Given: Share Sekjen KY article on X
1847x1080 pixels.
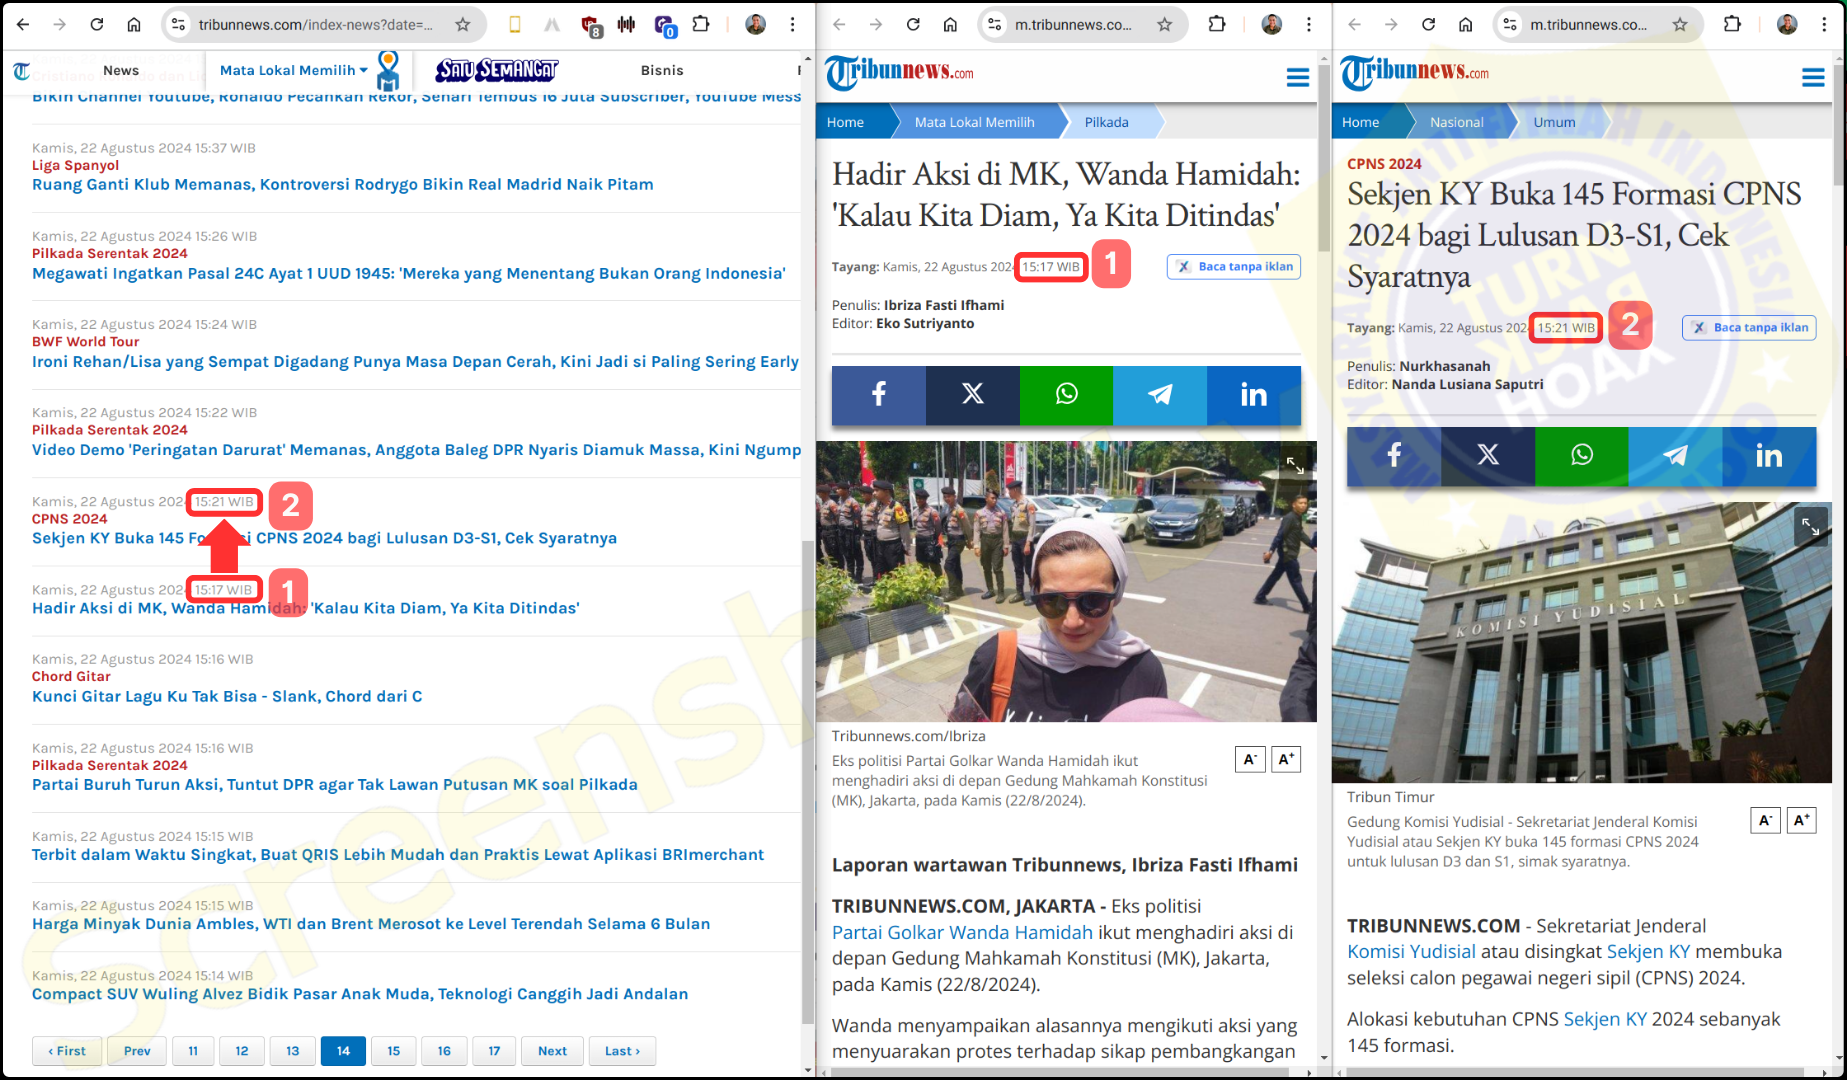Looking at the screenshot, I should tap(1487, 455).
